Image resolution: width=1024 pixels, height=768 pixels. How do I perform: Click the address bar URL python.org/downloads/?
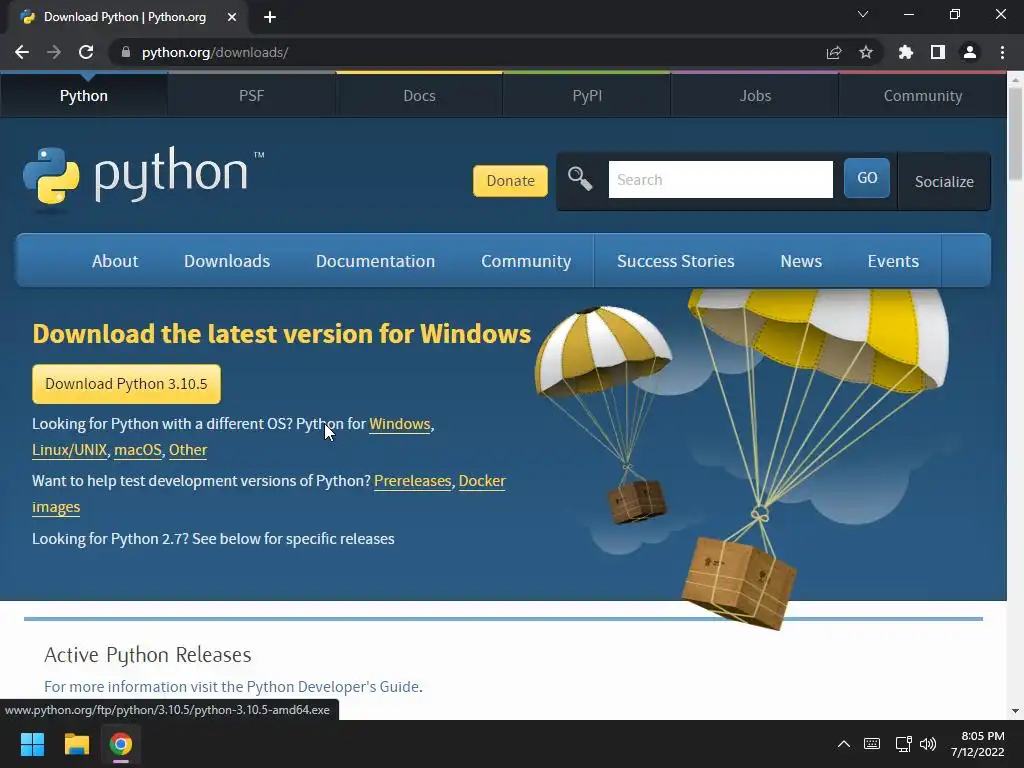click(215, 52)
